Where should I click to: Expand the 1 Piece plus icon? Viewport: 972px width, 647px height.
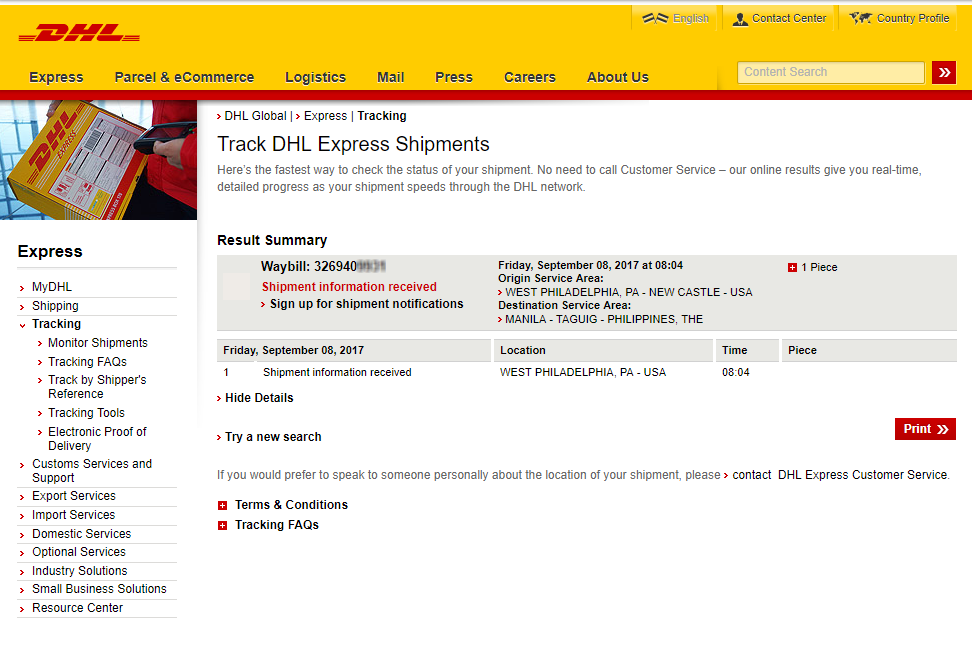click(792, 268)
